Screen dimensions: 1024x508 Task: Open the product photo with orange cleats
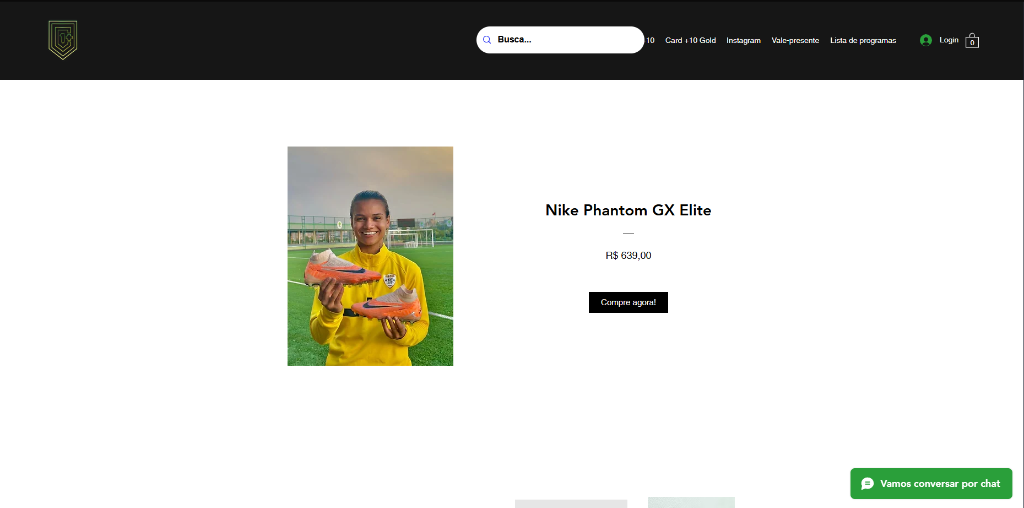370,256
